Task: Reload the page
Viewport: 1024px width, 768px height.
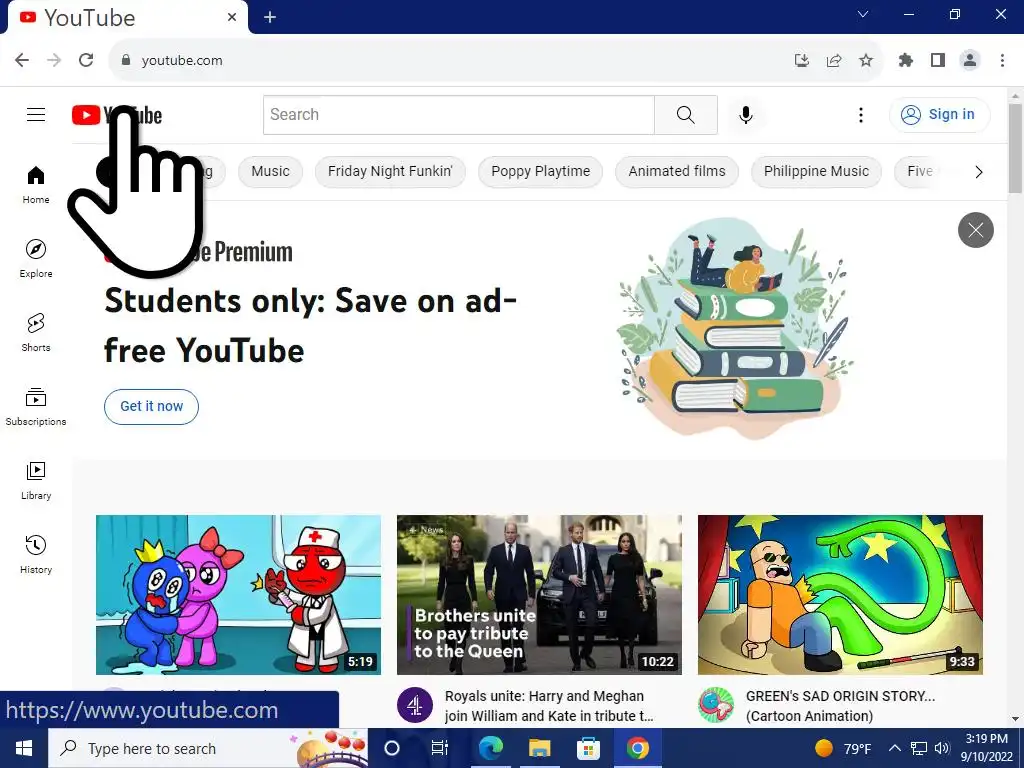Action: [86, 60]
